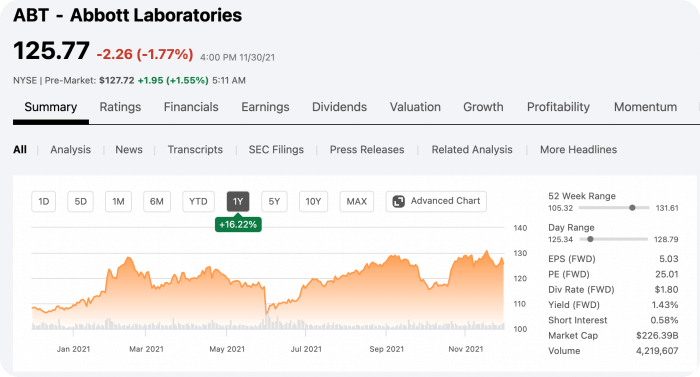Filter headlines by SEC Filings
700x377 pixels.
(276, 150)
